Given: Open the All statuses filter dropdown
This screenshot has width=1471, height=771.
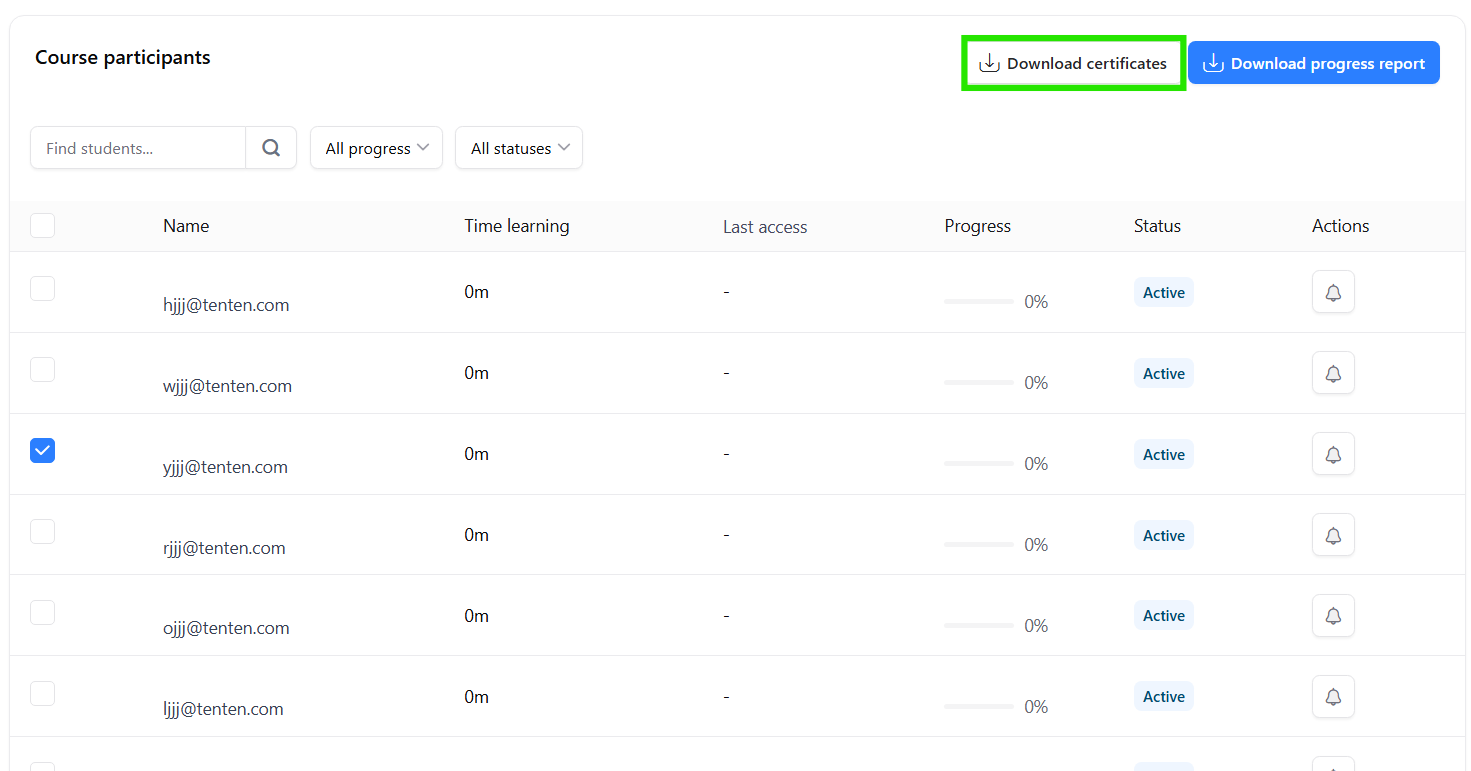Looking at the screenshot, I should pos(519,148).
